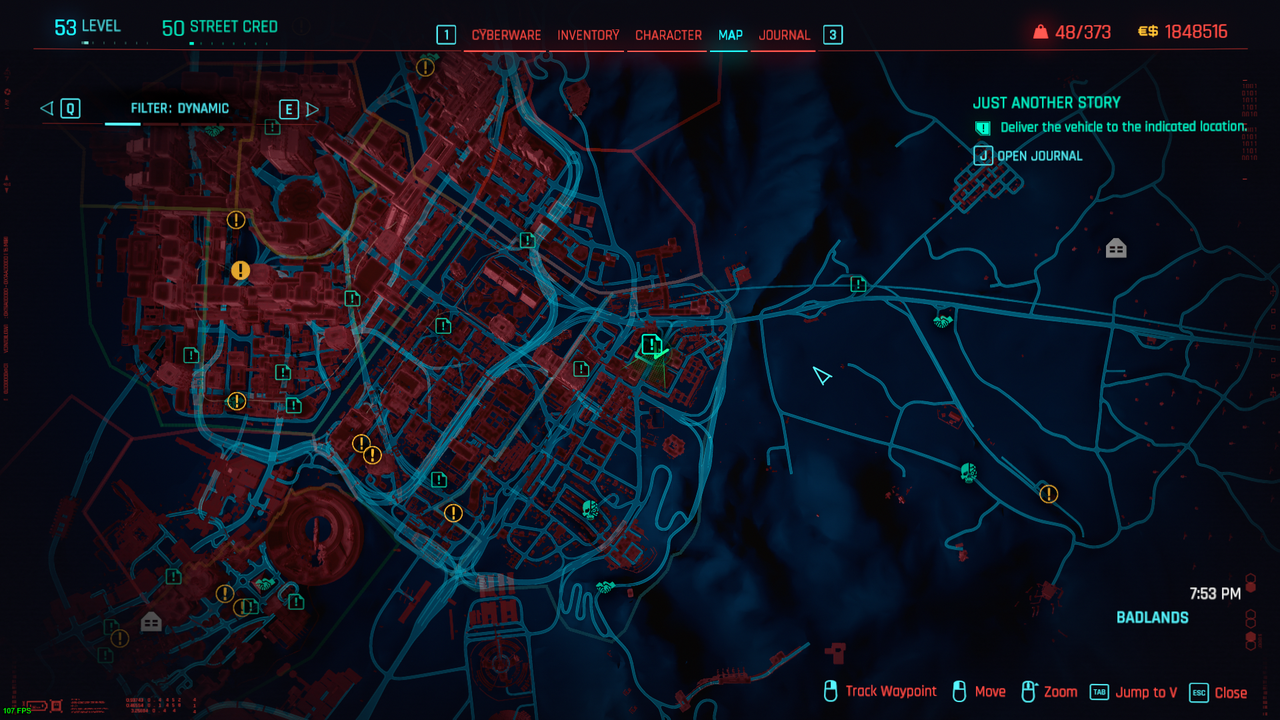This screenshot has width=1280, height=720.
Task: Click the green gig marker on the eastern highway
Action: (858, 284)
